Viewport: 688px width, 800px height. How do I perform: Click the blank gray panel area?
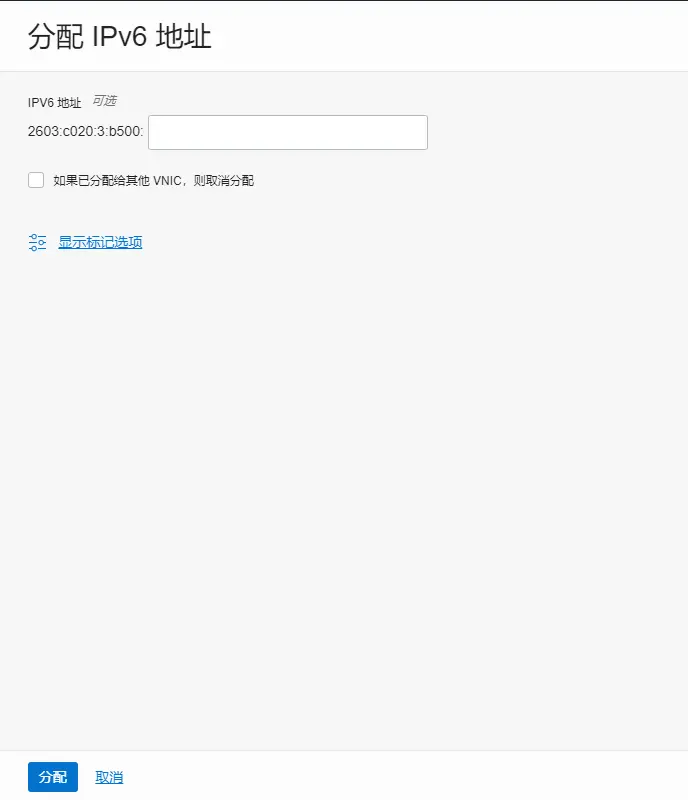(344, 485)
